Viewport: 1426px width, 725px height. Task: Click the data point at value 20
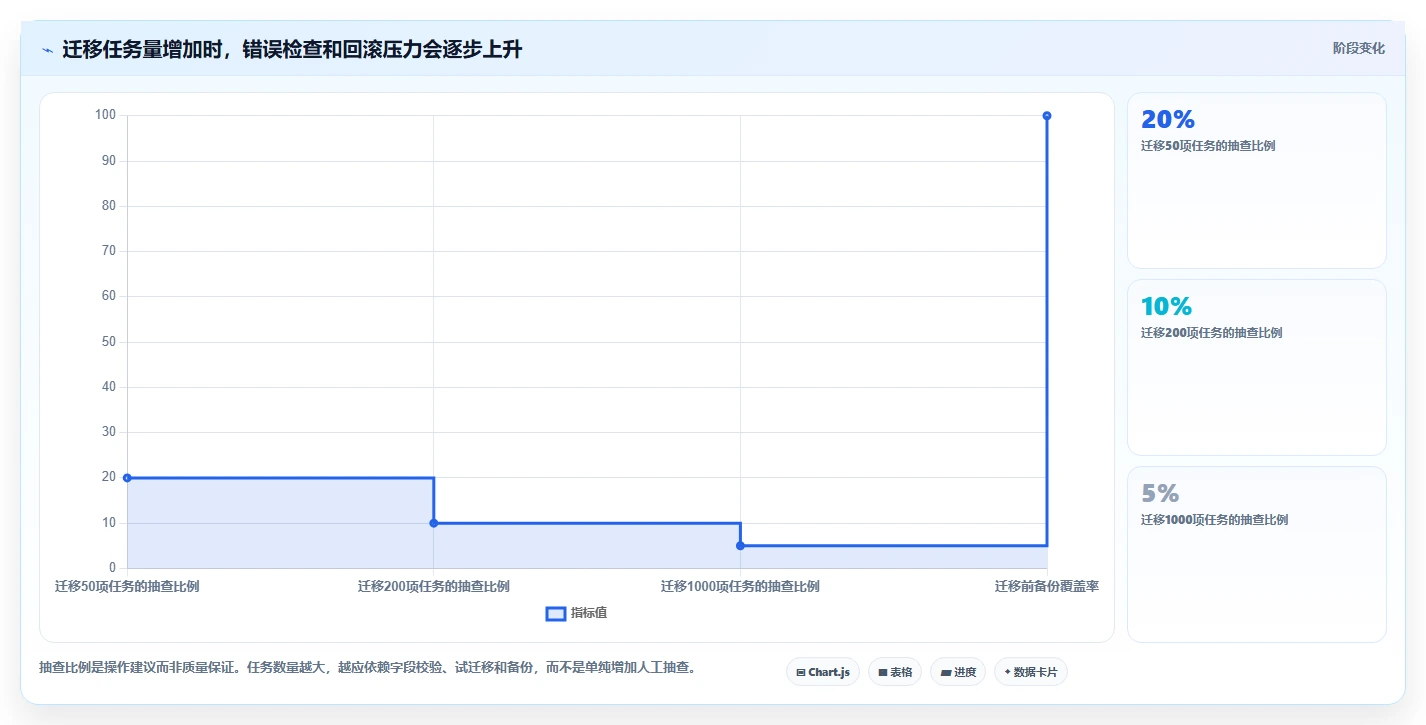point(127,478)
